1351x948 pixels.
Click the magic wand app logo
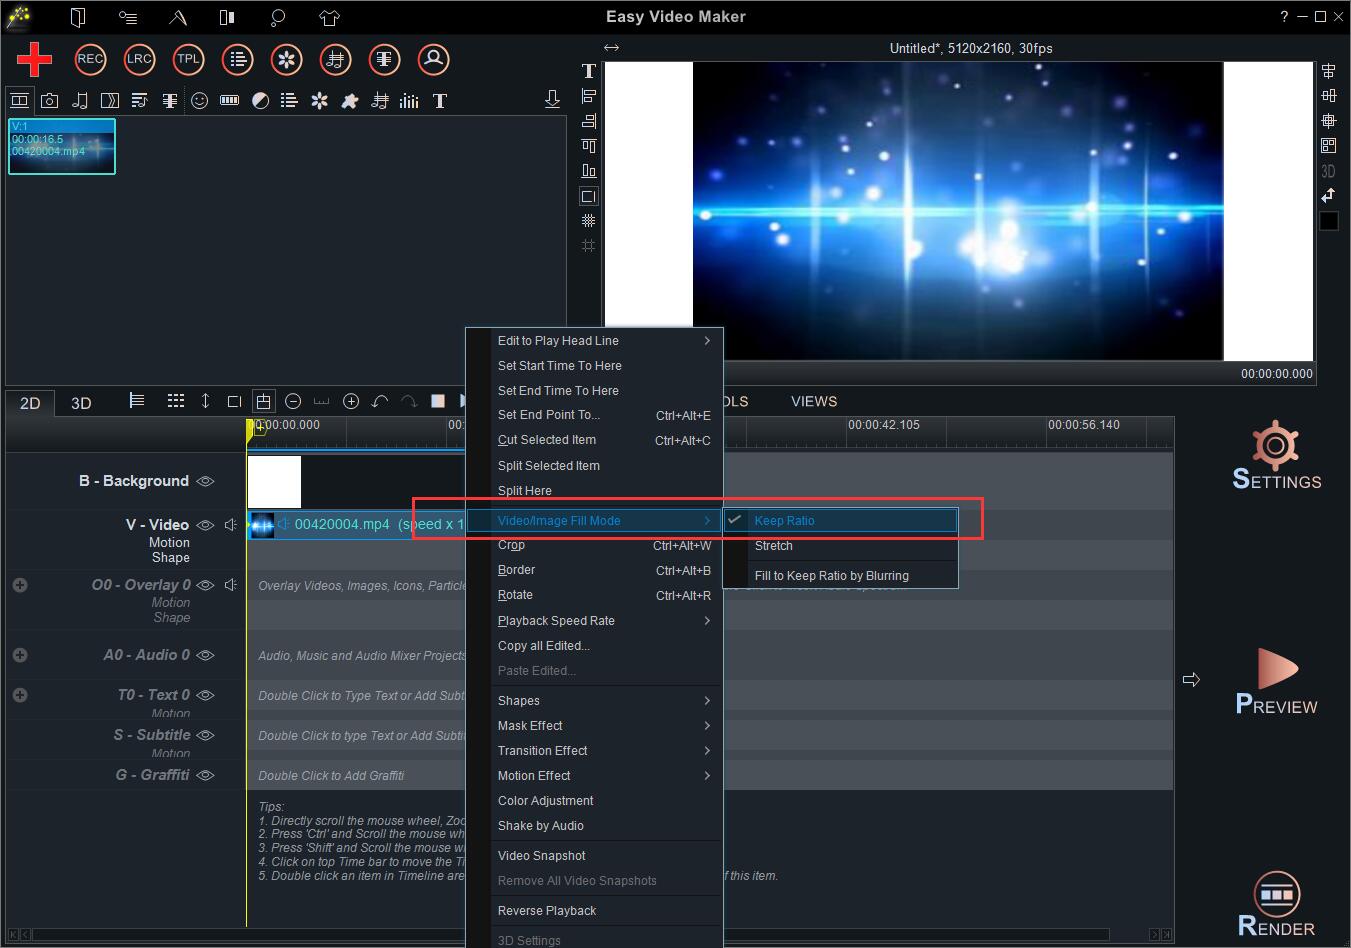click(x=18, y=16)
